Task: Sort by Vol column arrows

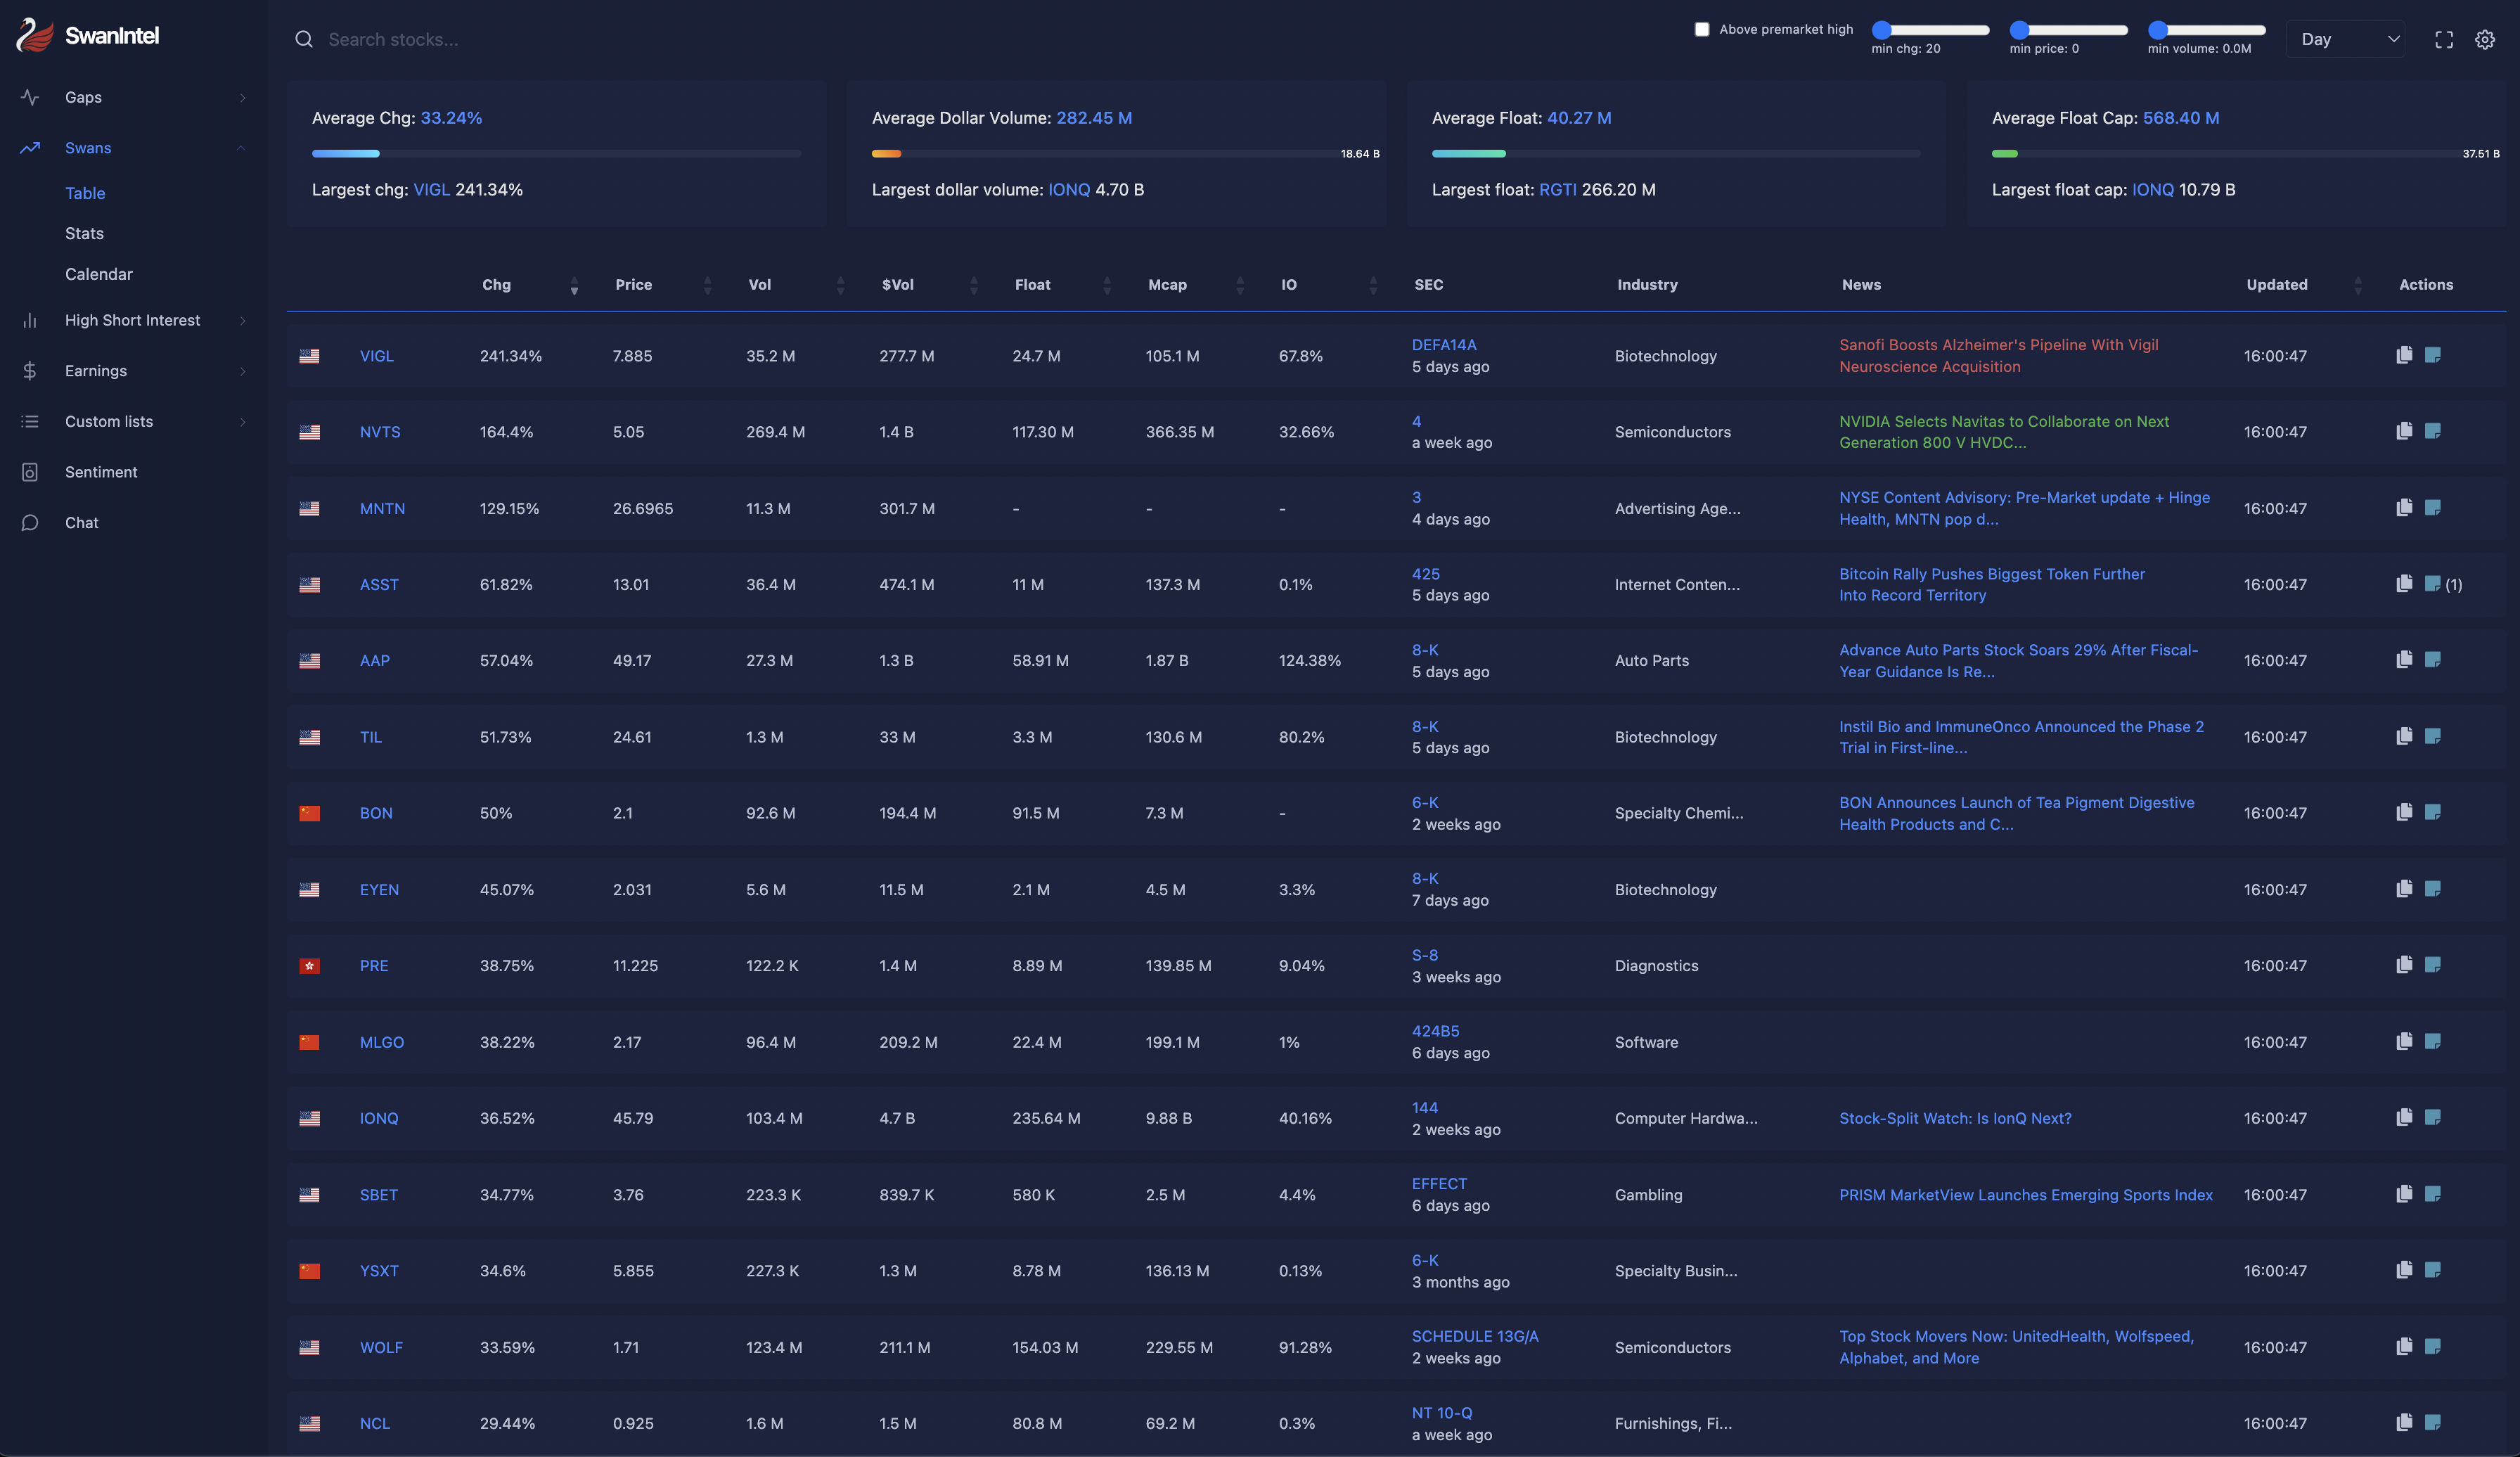Action: 840,286
